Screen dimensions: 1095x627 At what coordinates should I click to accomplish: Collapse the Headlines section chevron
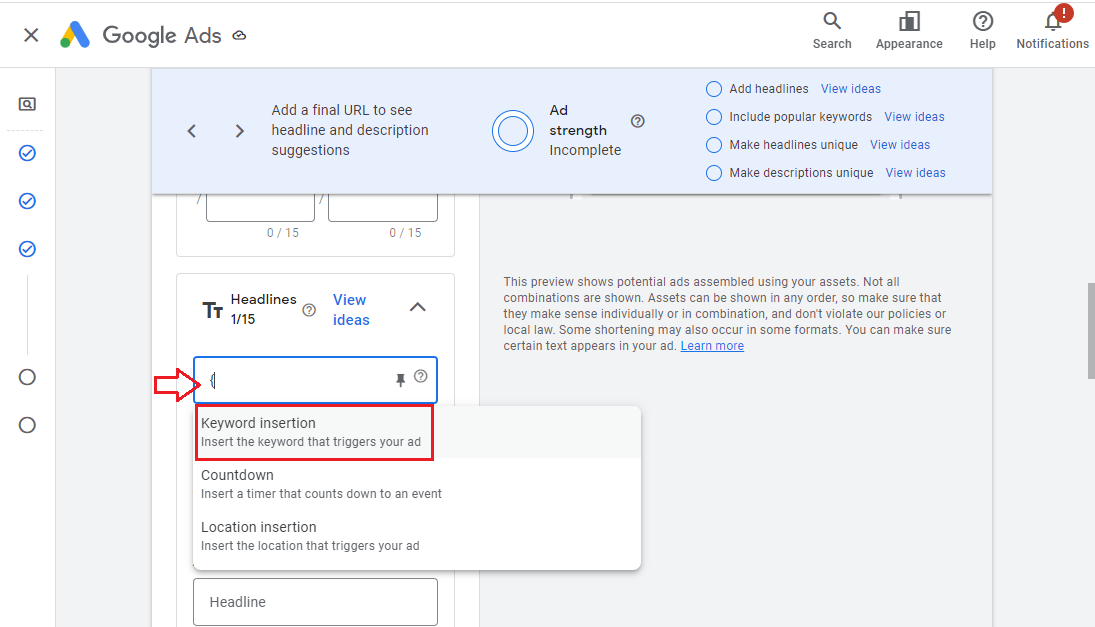[418, 308]
